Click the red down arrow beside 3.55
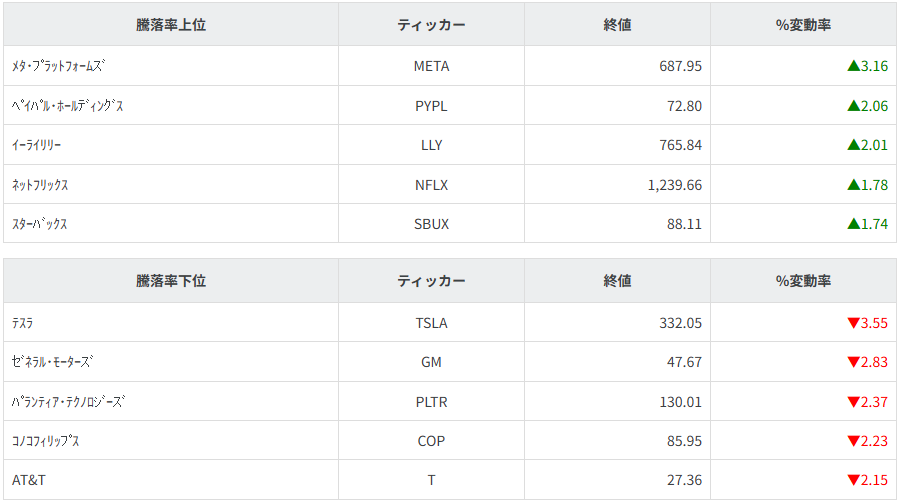The width and height of the screenshot is (900, 504). tap(853, 323)
